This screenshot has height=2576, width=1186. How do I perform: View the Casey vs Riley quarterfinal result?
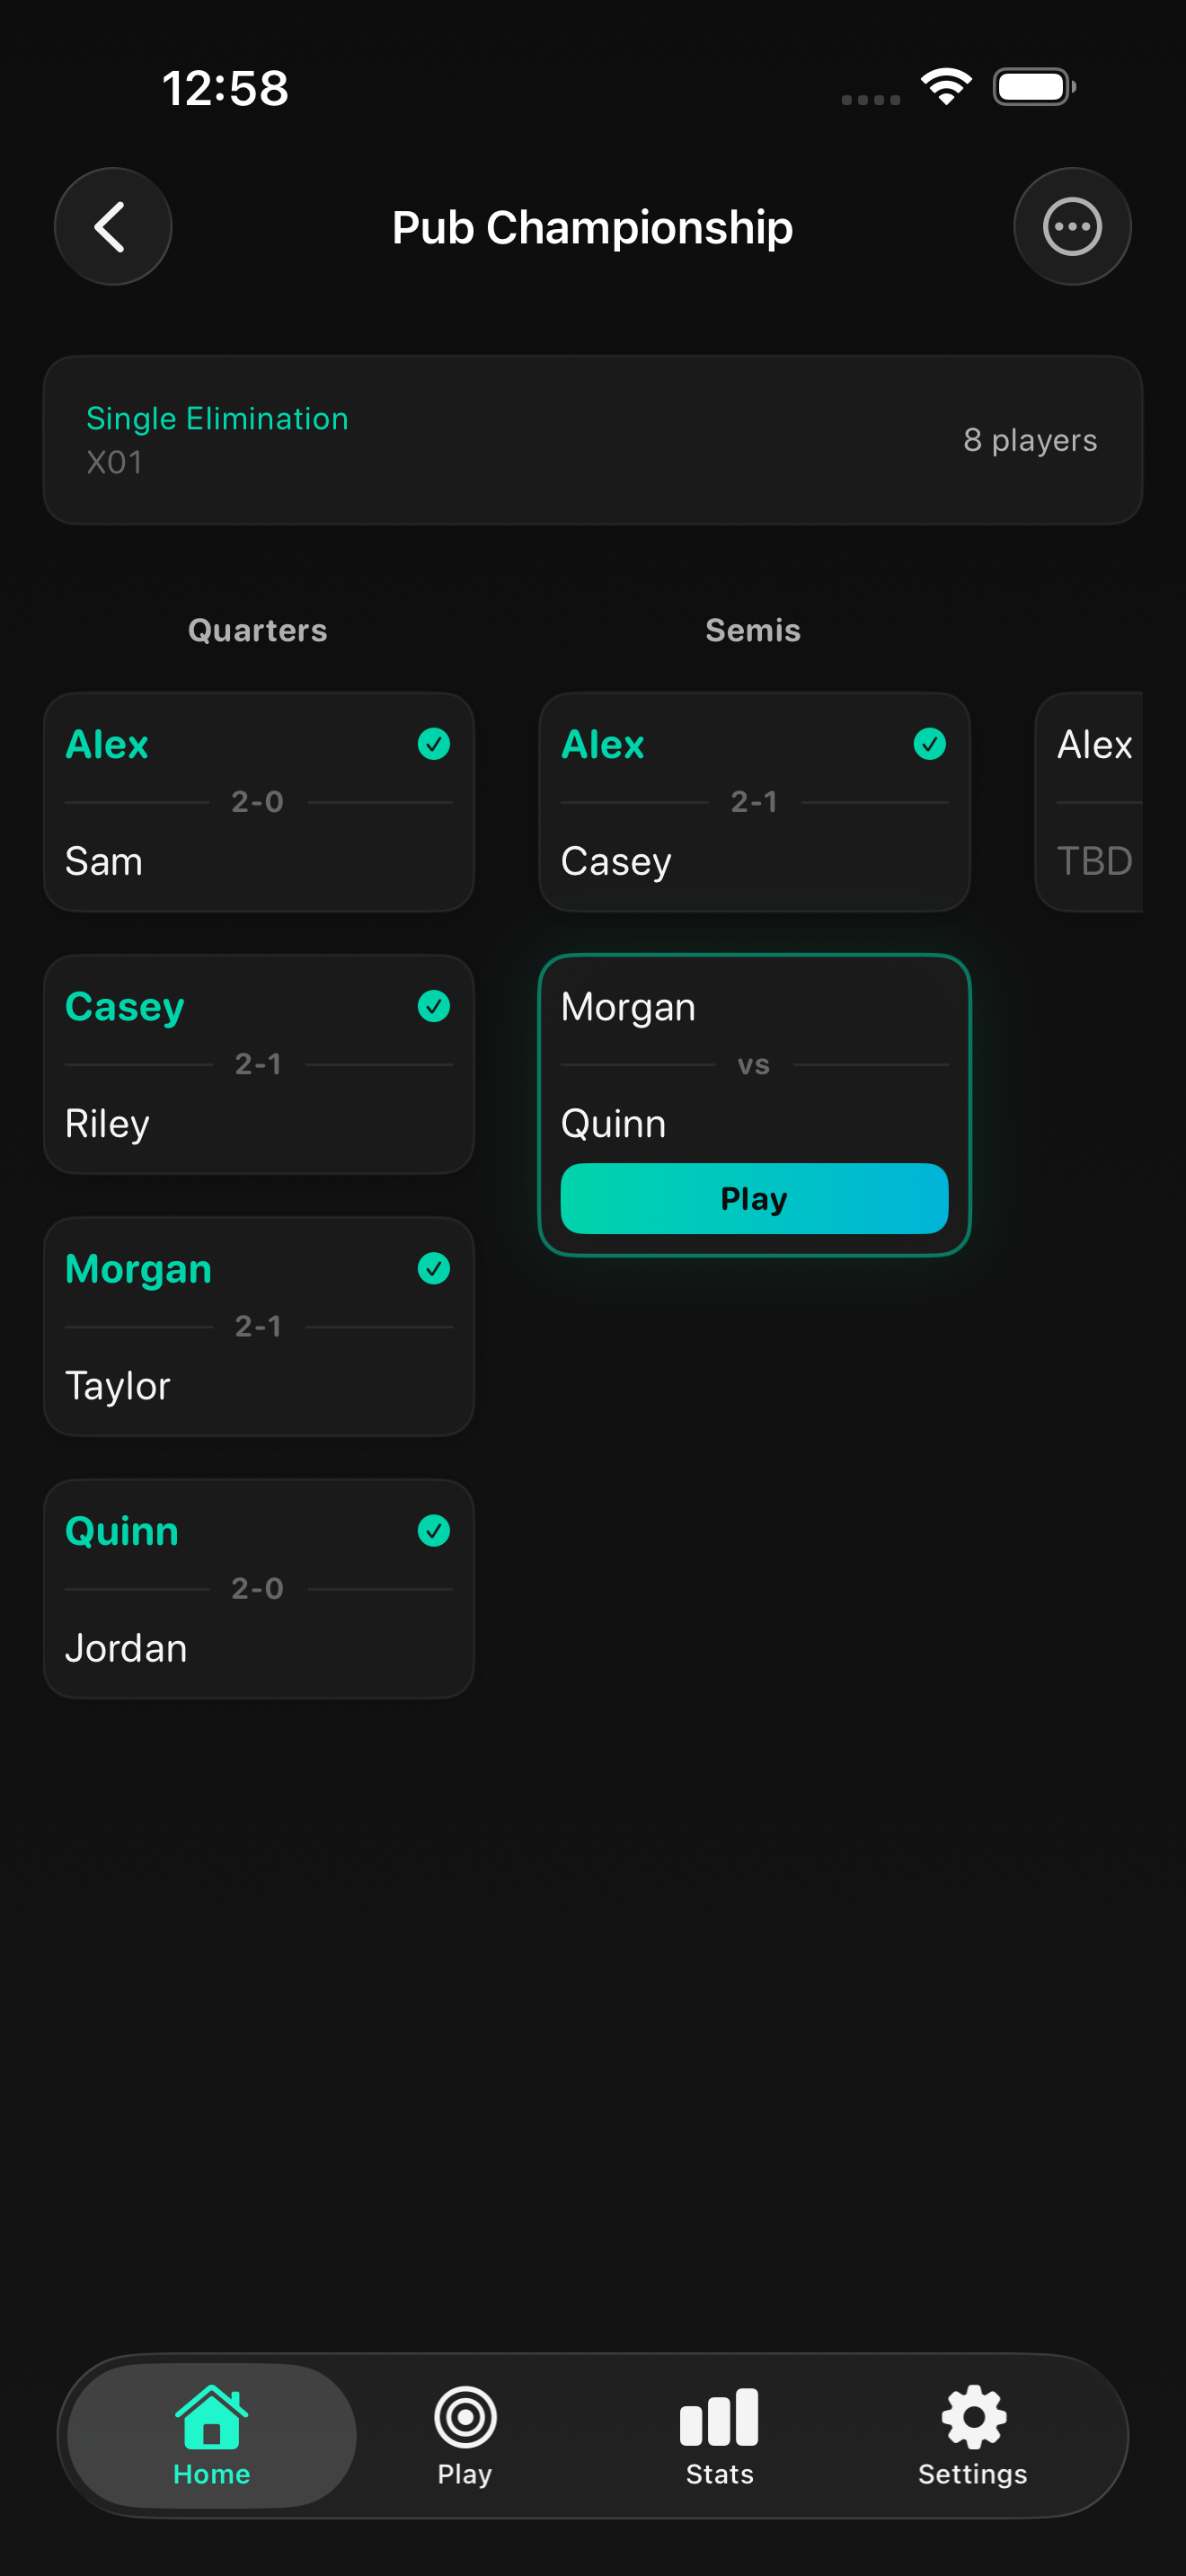[258, 1064]
